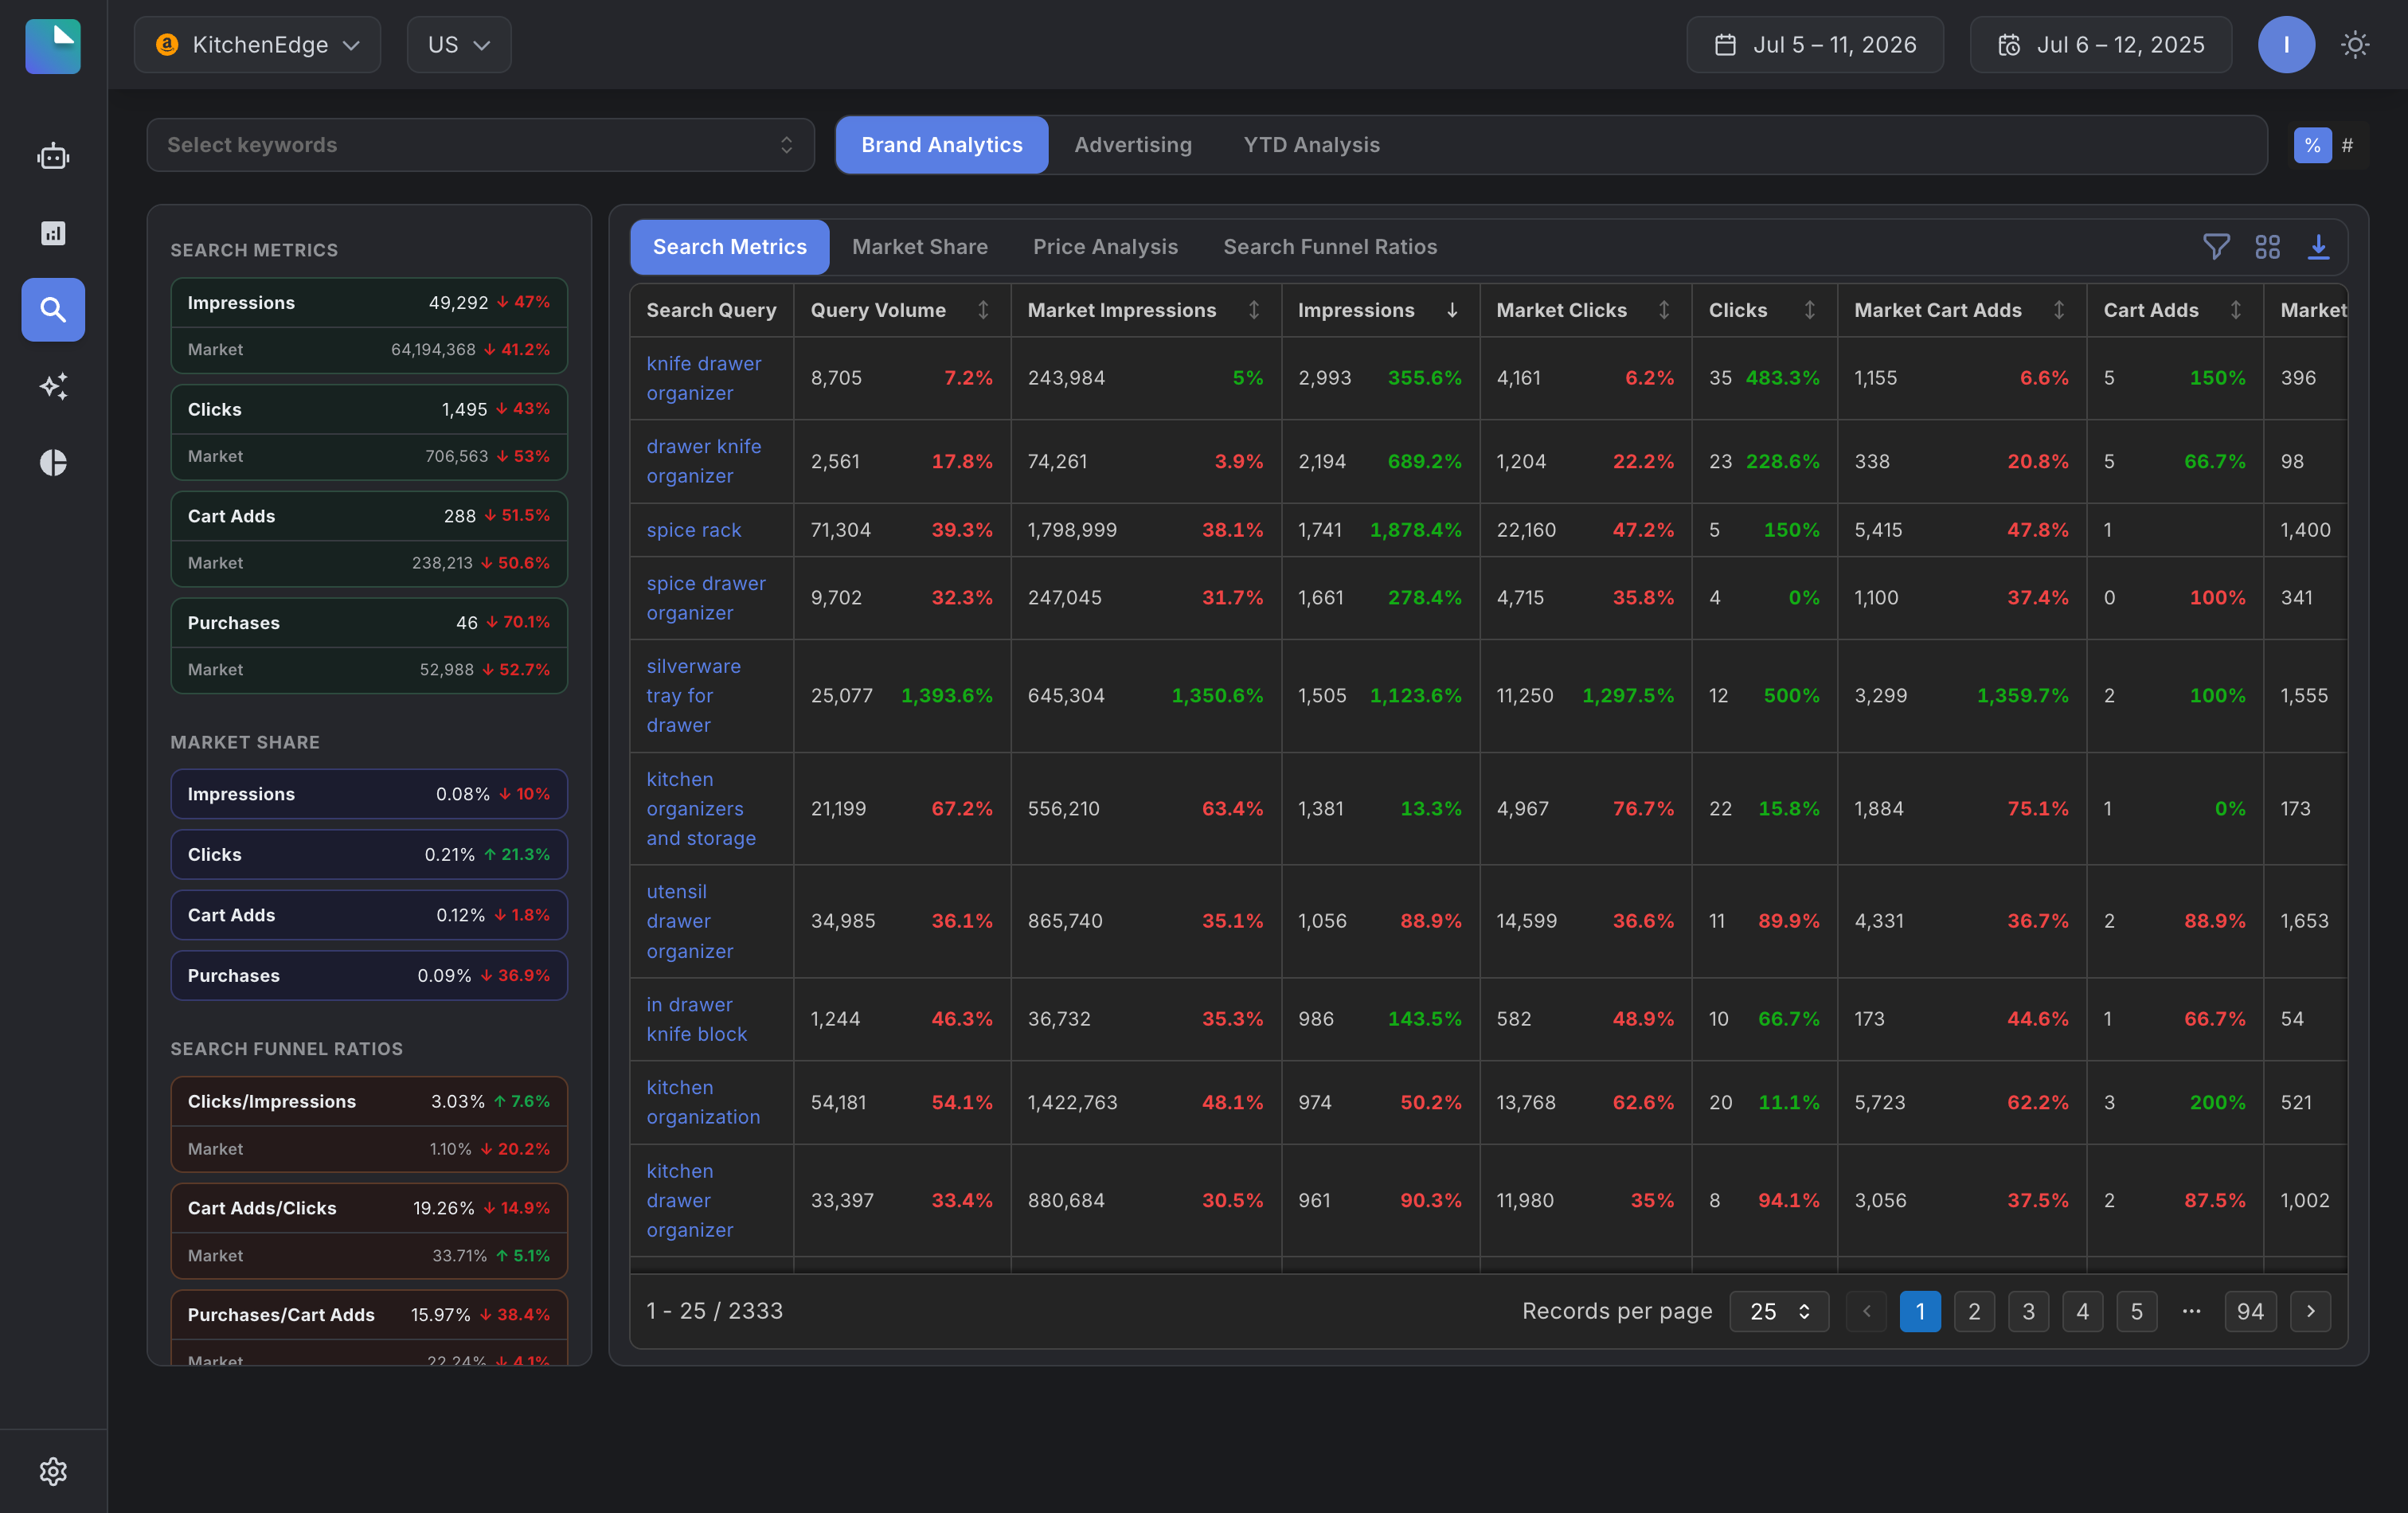Open 'kitchen organization' query link

coord(703,1102)
